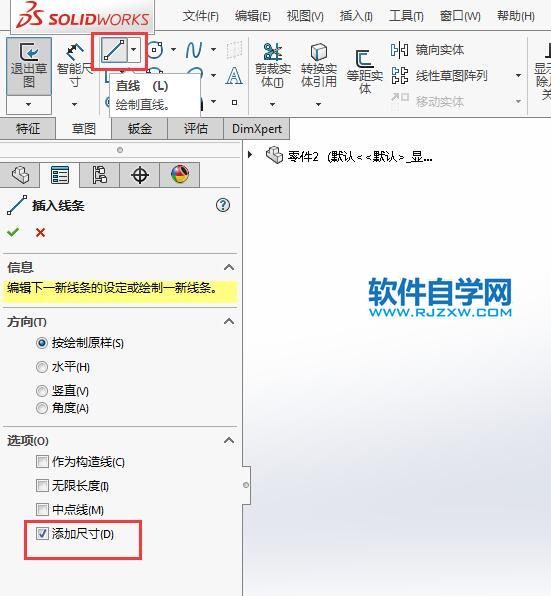
Task: Enable 作为构造线(C) checkbox
Action: click(x=42, y=462)
